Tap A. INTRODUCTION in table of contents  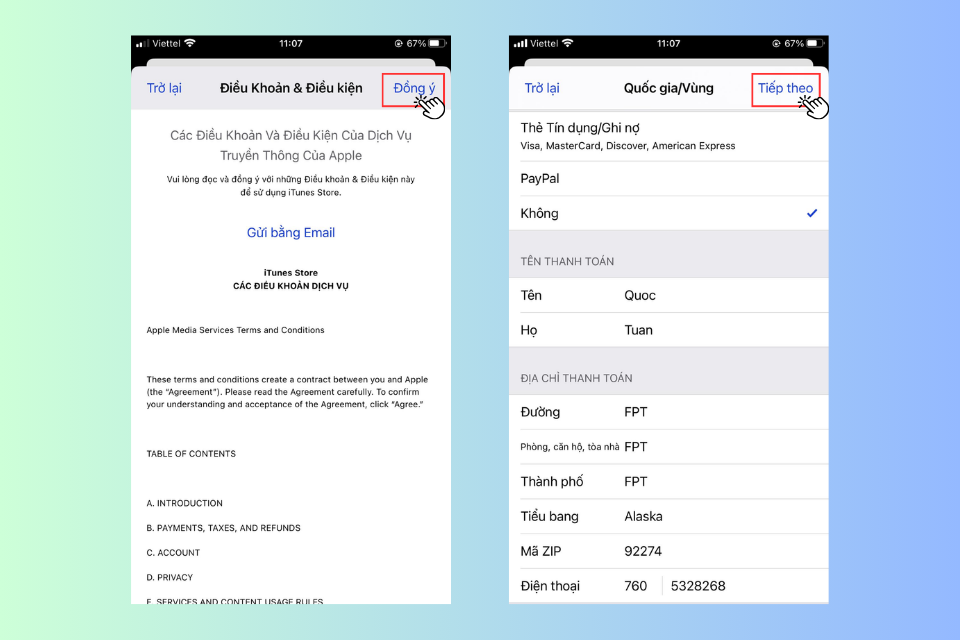click(184, 503)
